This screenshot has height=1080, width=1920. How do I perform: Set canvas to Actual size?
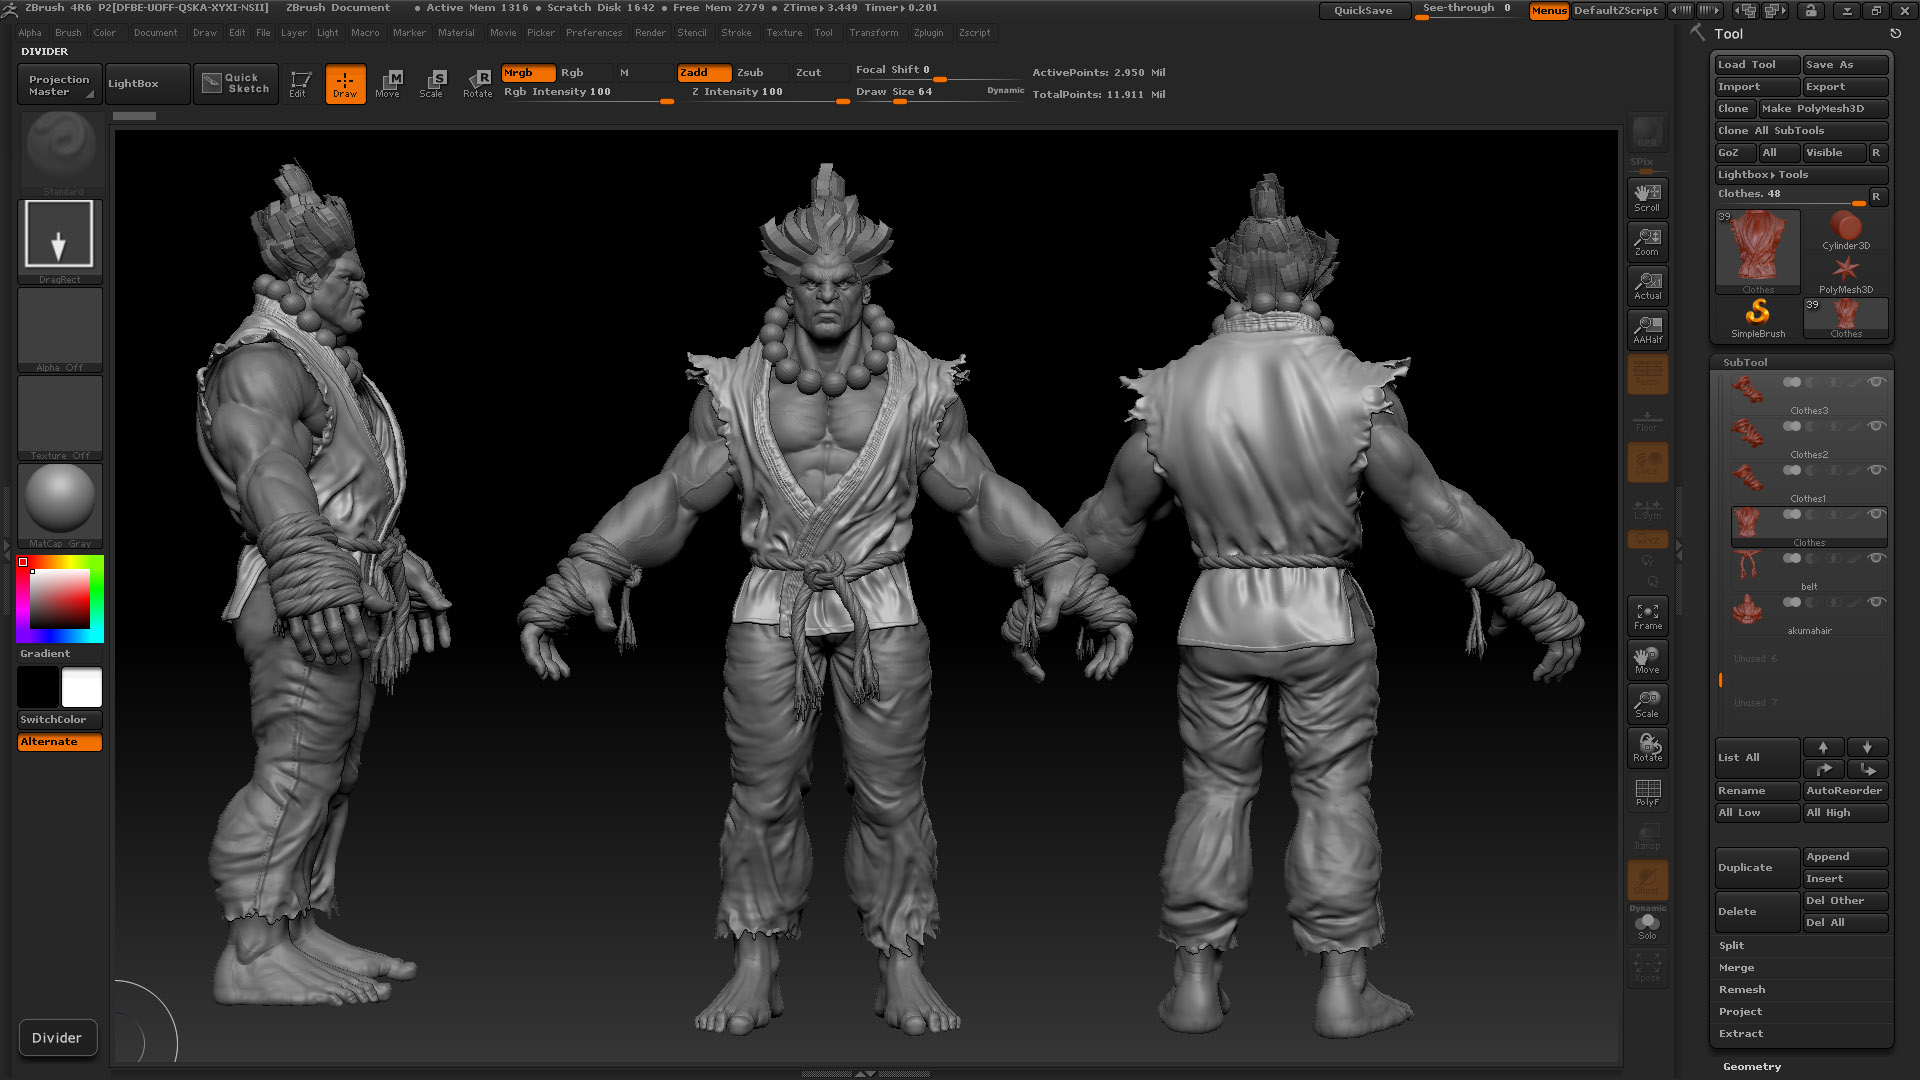pyautogui.click(x=1647, y=285)
